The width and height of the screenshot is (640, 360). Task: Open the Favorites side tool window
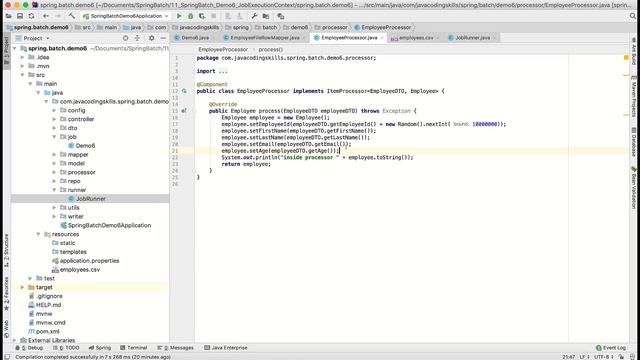(6, 293)
